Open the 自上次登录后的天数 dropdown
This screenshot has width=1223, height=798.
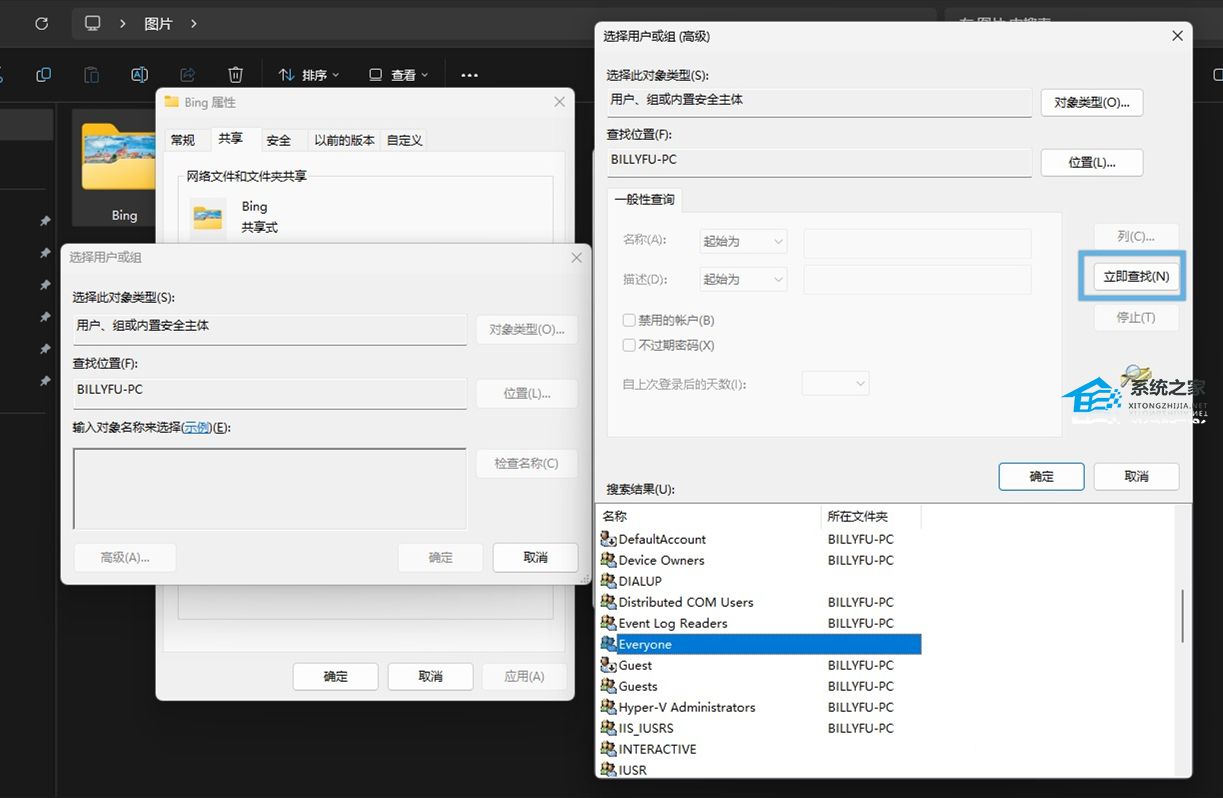coord(835,383)
